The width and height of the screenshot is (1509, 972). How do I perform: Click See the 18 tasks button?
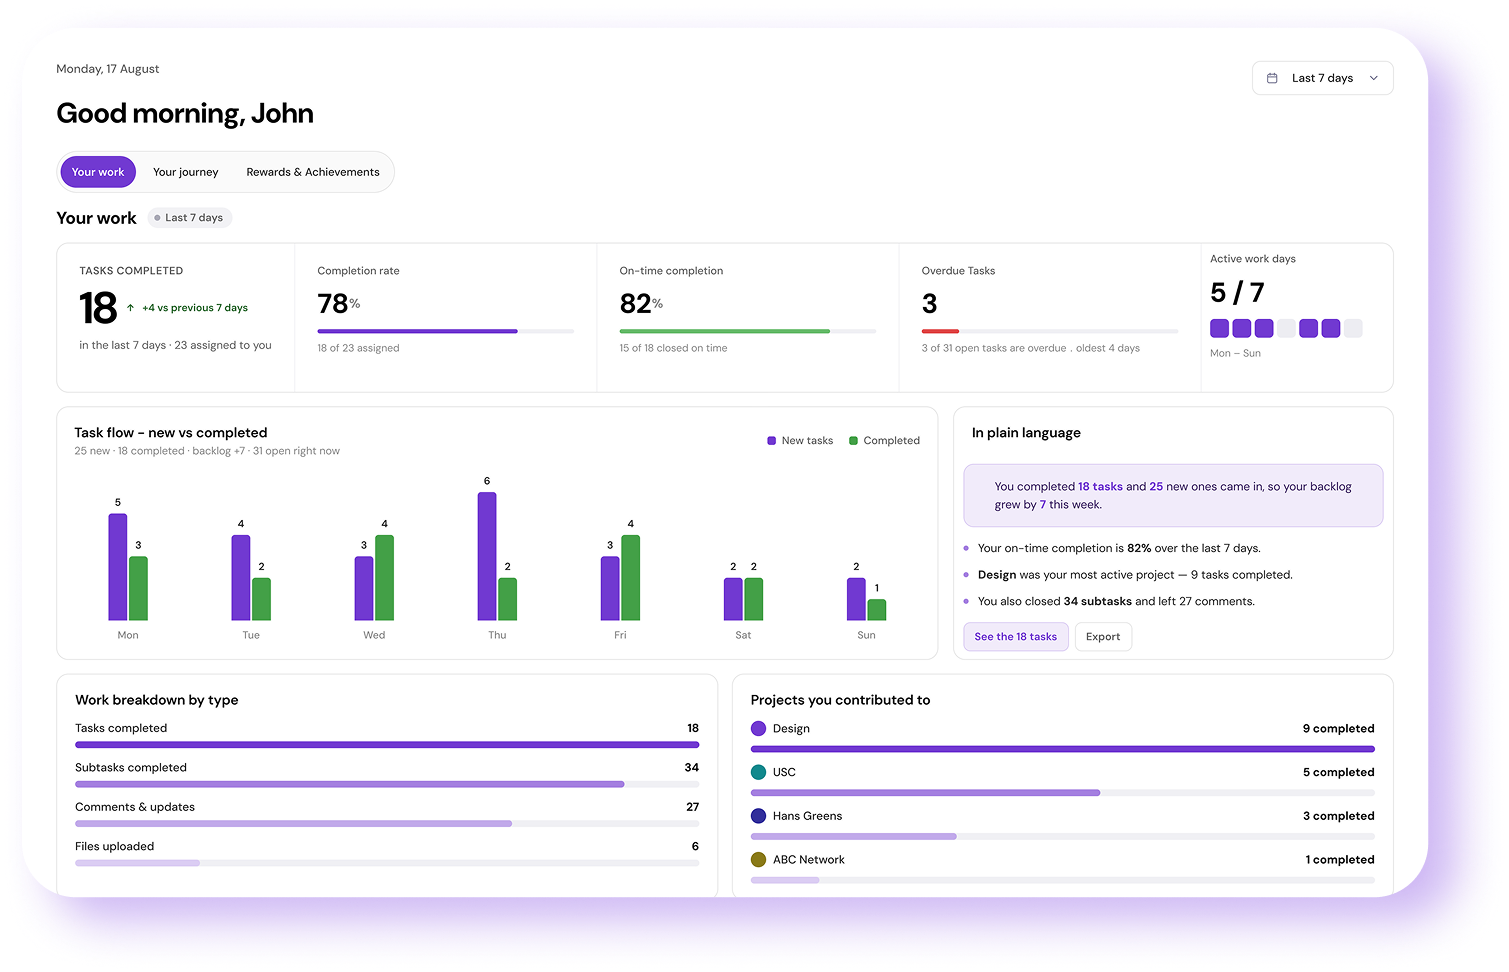pos(1015,637)
